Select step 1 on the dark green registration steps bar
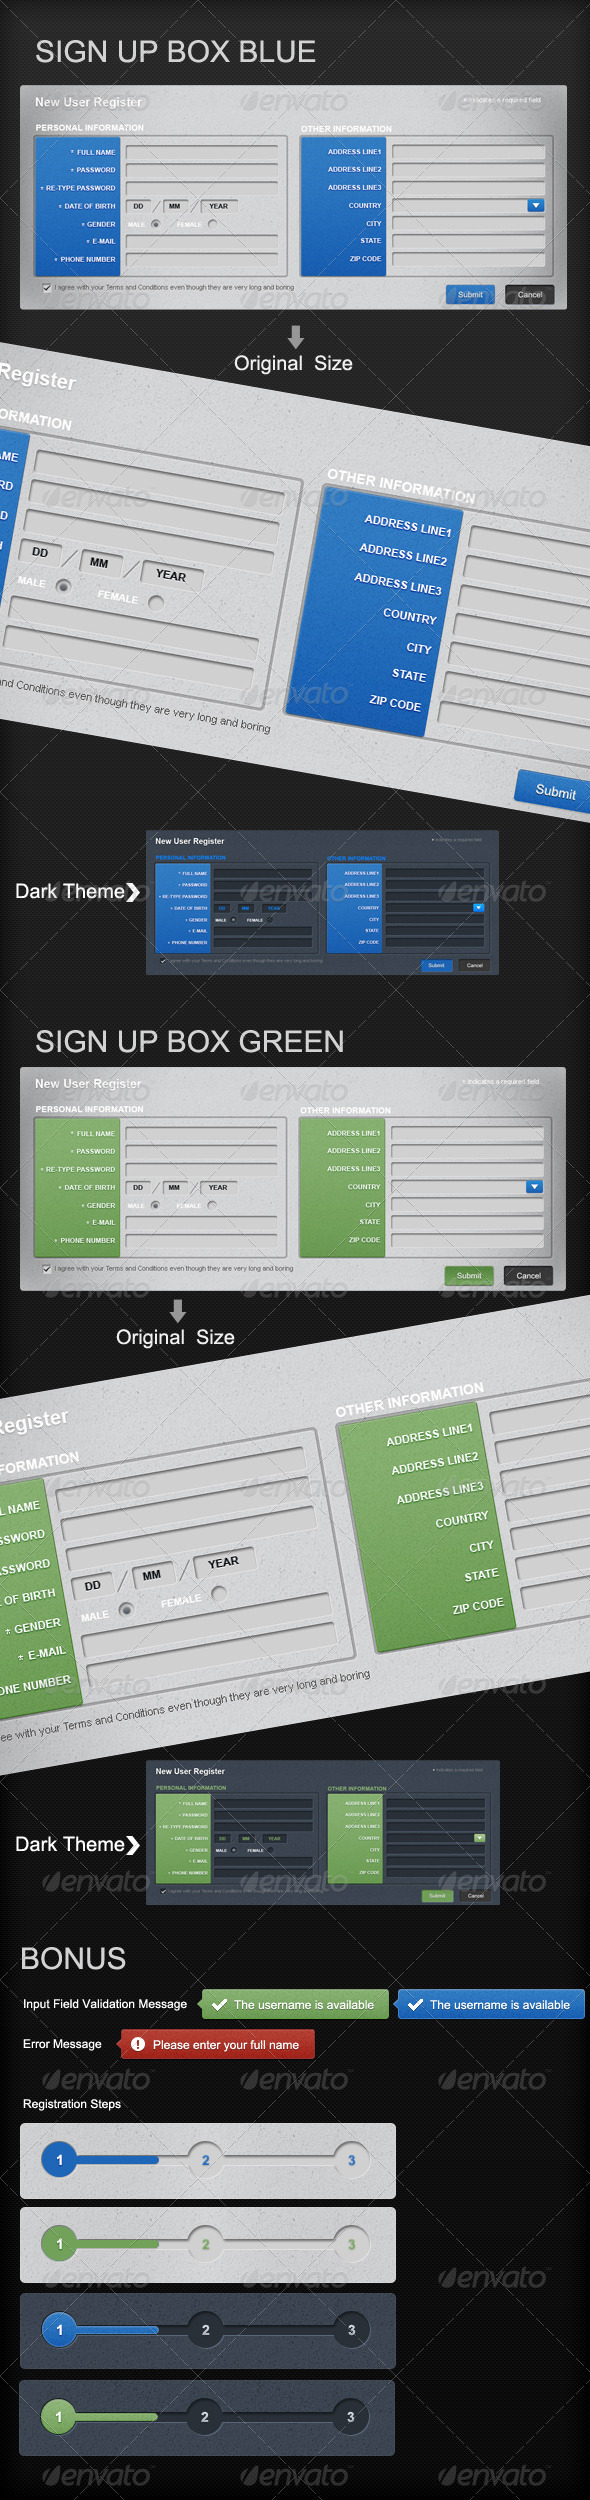590x2500 pixels. [x=58, y=2417]
